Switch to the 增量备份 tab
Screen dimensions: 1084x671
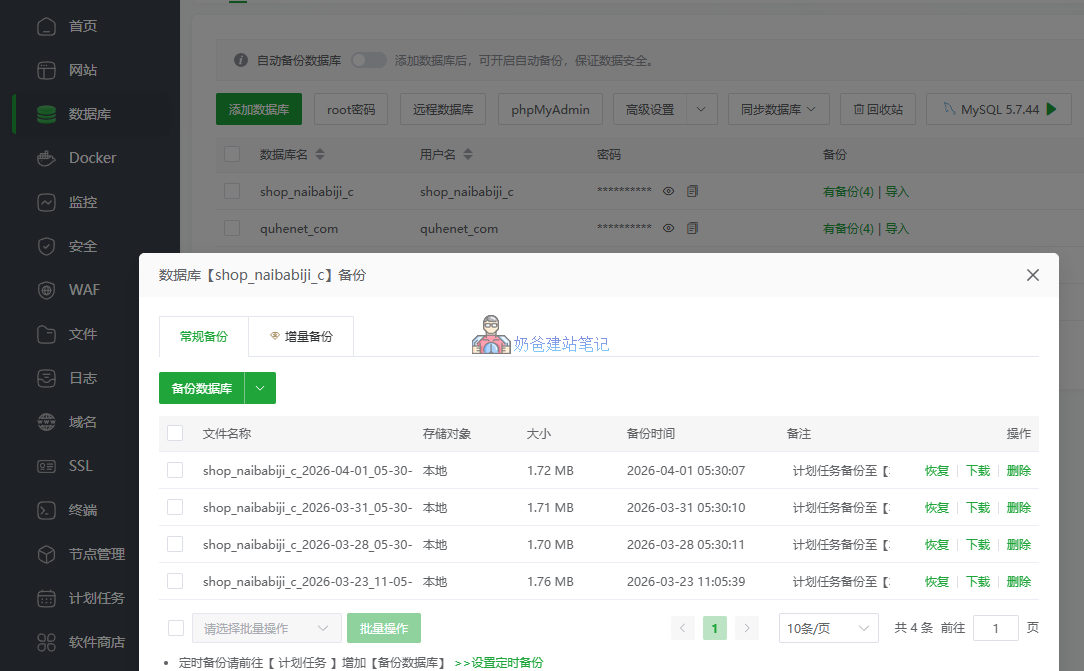(312, 336)
